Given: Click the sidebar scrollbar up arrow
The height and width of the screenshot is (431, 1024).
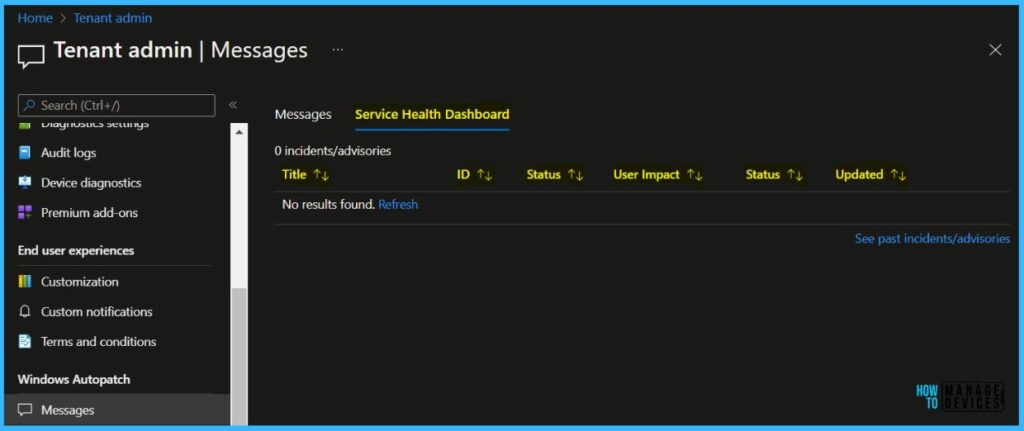Looking at the screenshot, I should (239, 132).
